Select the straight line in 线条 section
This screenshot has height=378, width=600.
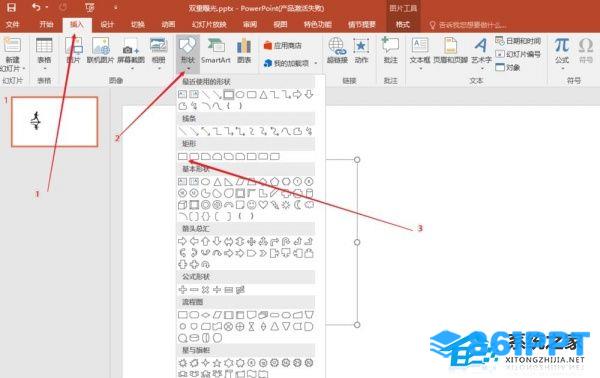point(183,131)
